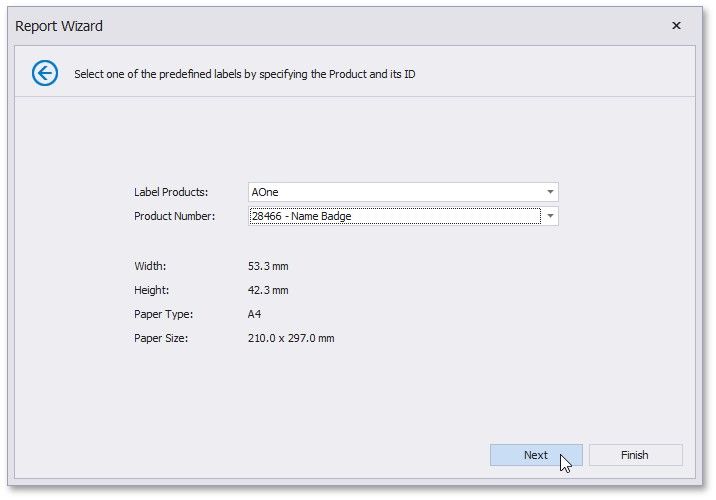Click the A4 paper type value

255,314
